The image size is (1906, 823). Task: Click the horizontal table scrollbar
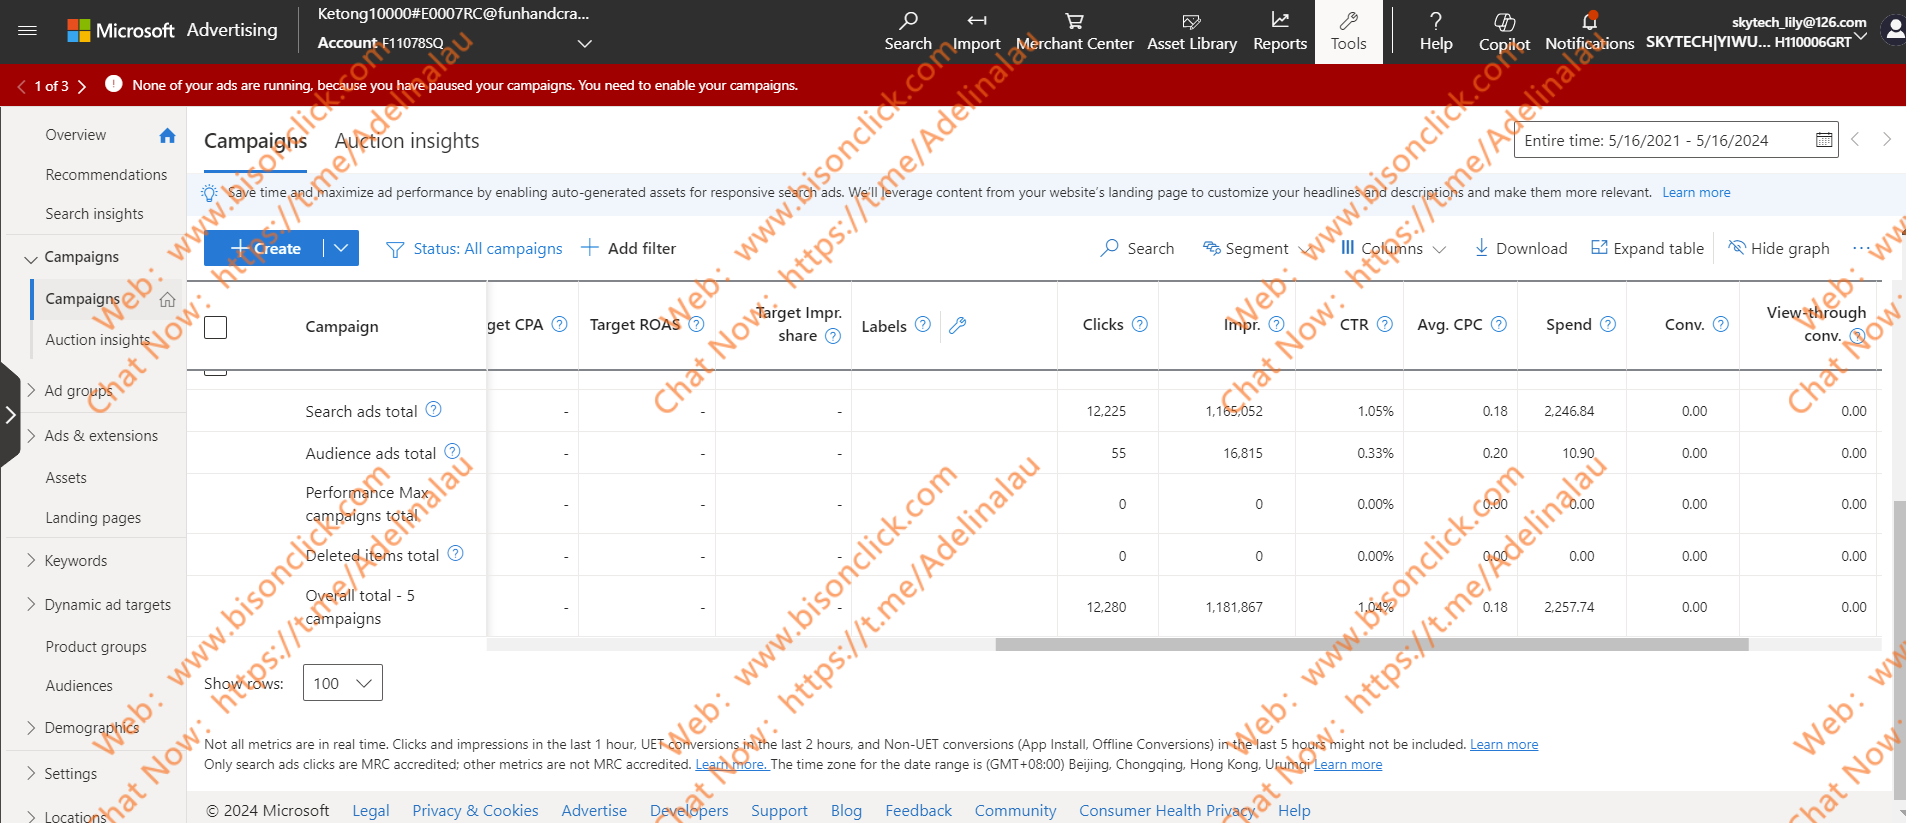click(1372, 645)
